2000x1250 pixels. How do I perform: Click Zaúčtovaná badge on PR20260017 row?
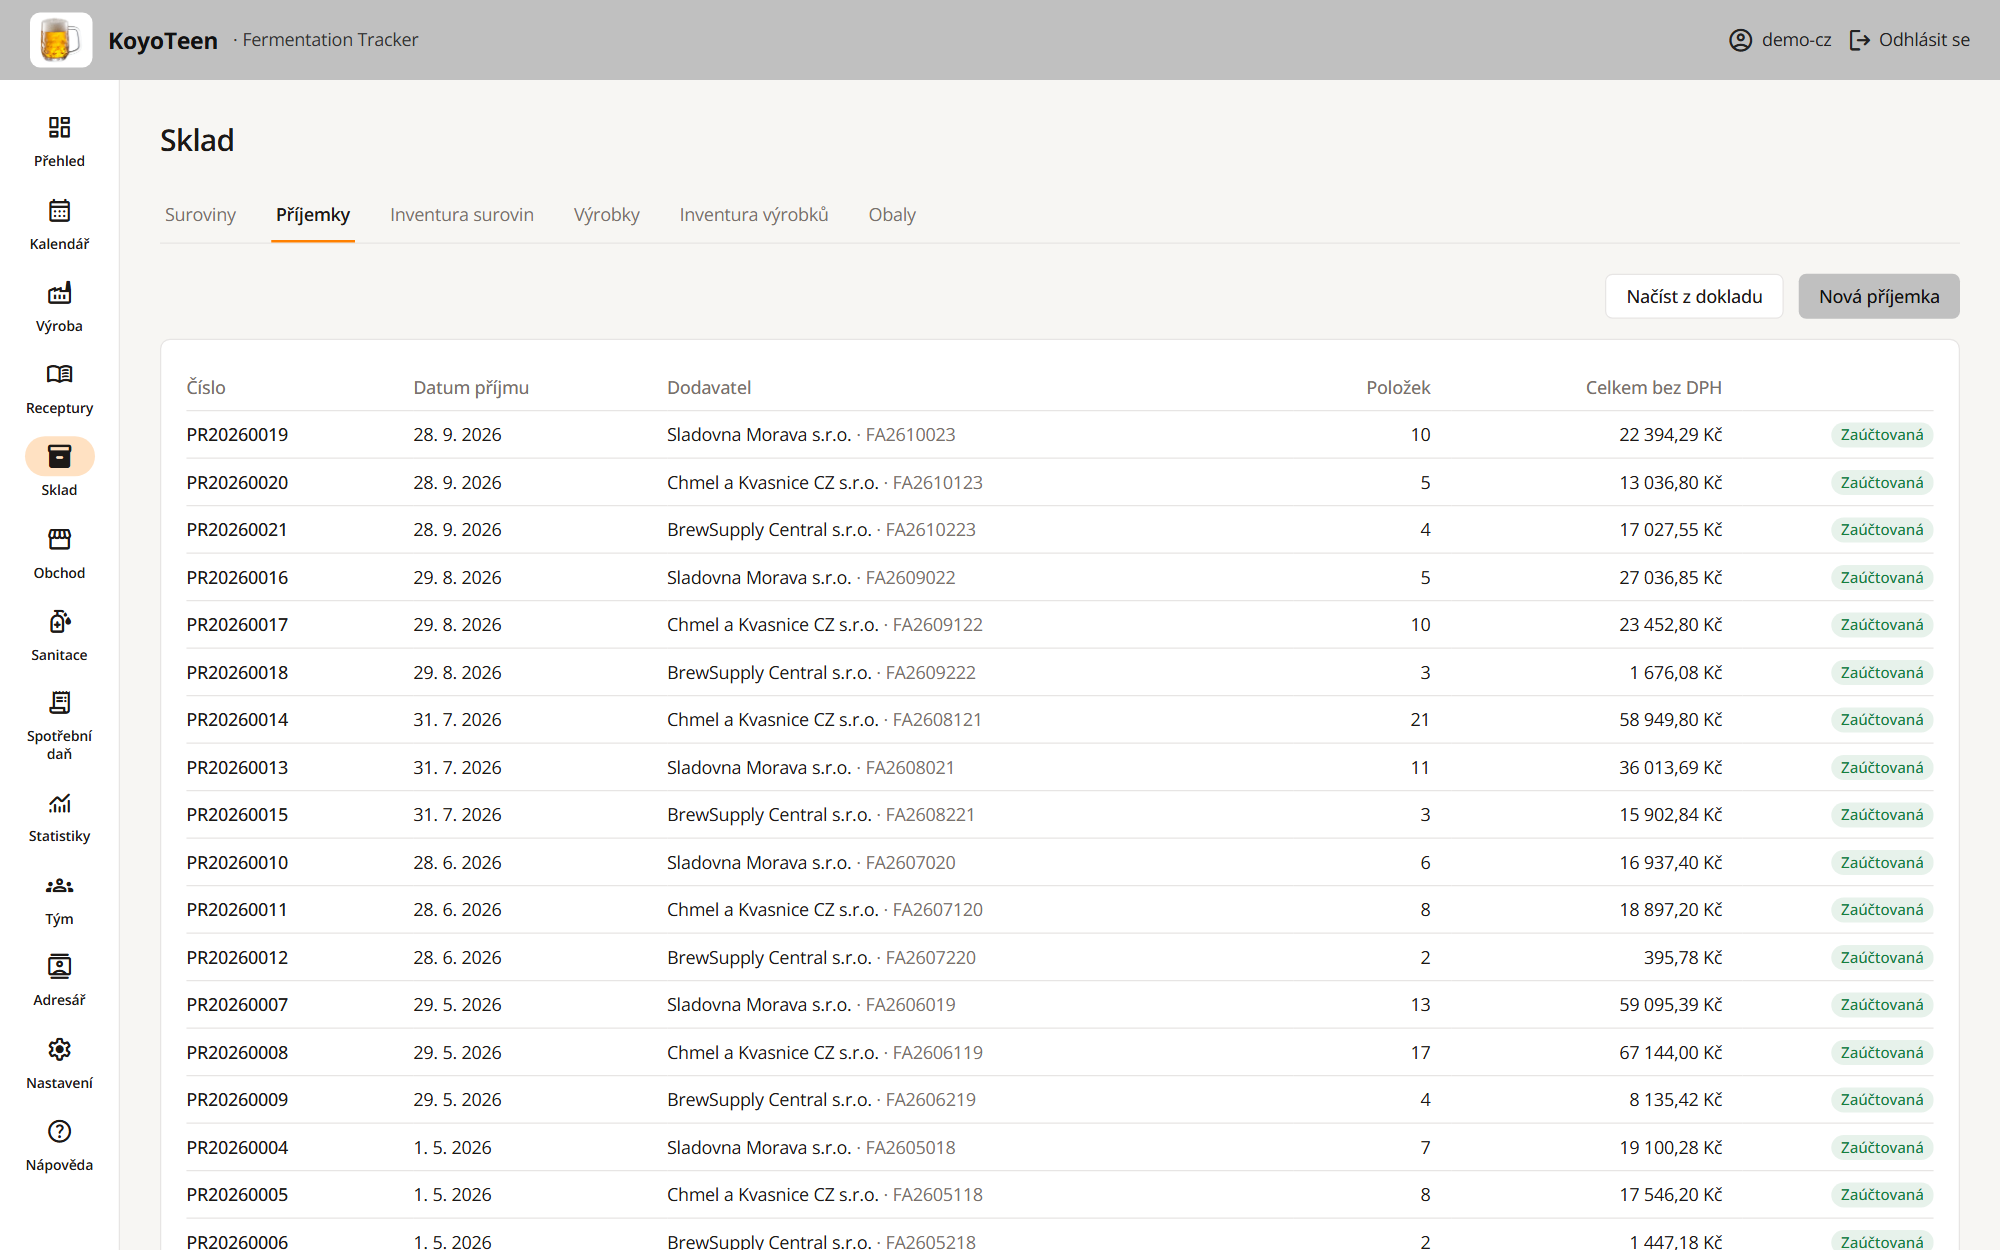[1882, 625]
